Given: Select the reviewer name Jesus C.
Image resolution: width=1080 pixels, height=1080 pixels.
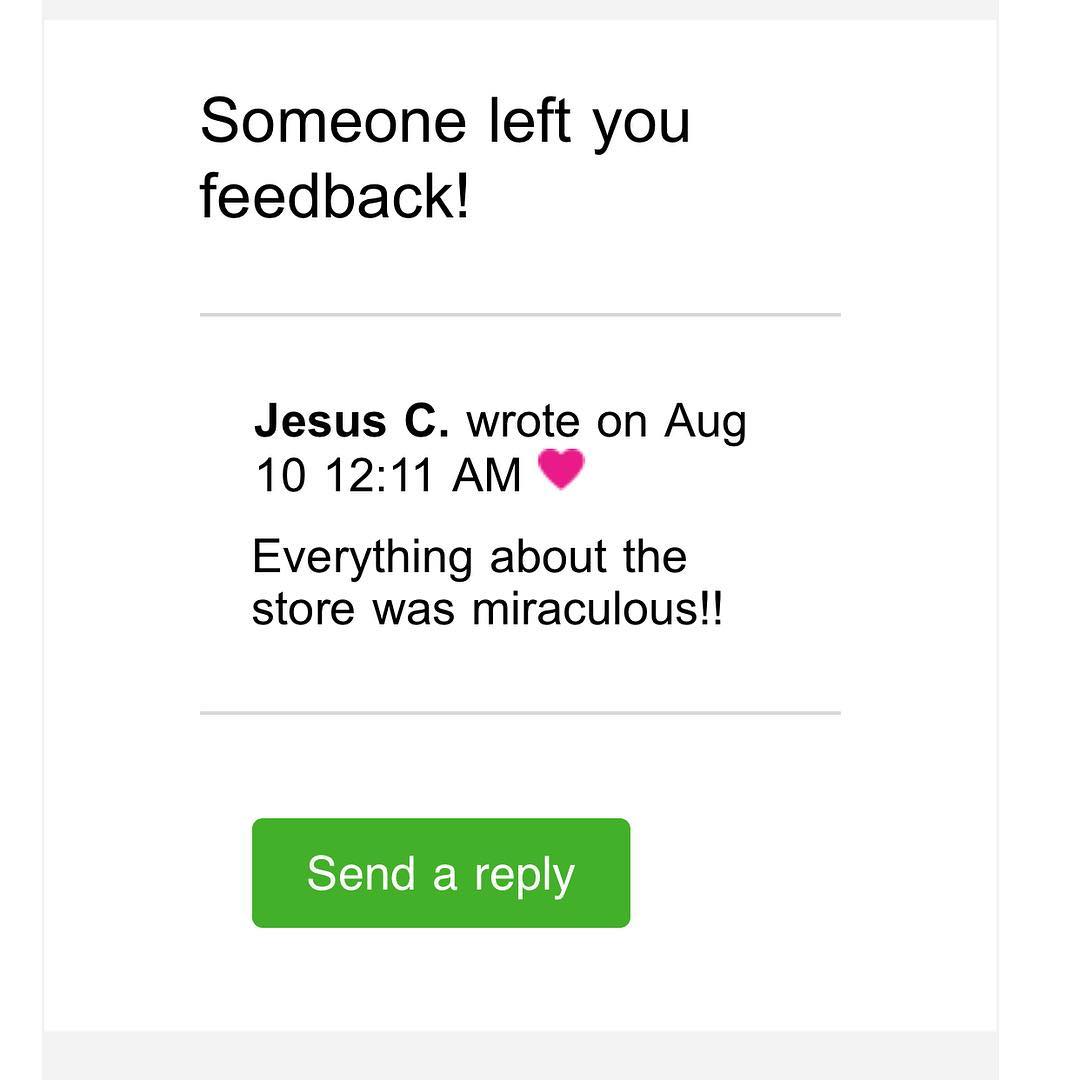Looking at the screenshot, I should [x=351, y=422].
